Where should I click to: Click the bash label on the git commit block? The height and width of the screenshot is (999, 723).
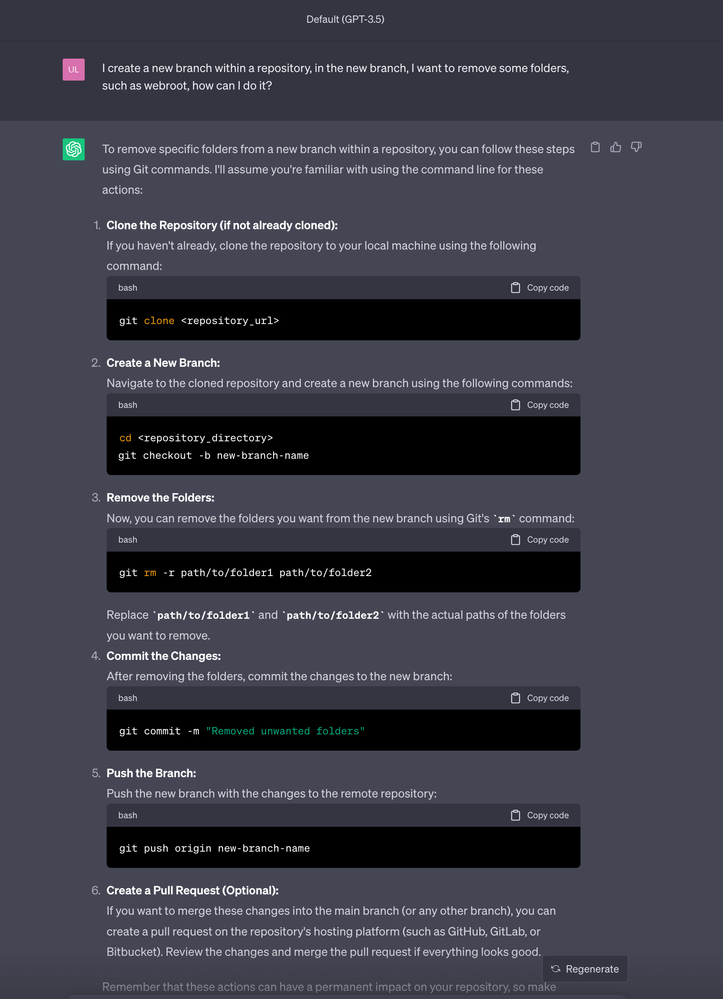point(127,698)
